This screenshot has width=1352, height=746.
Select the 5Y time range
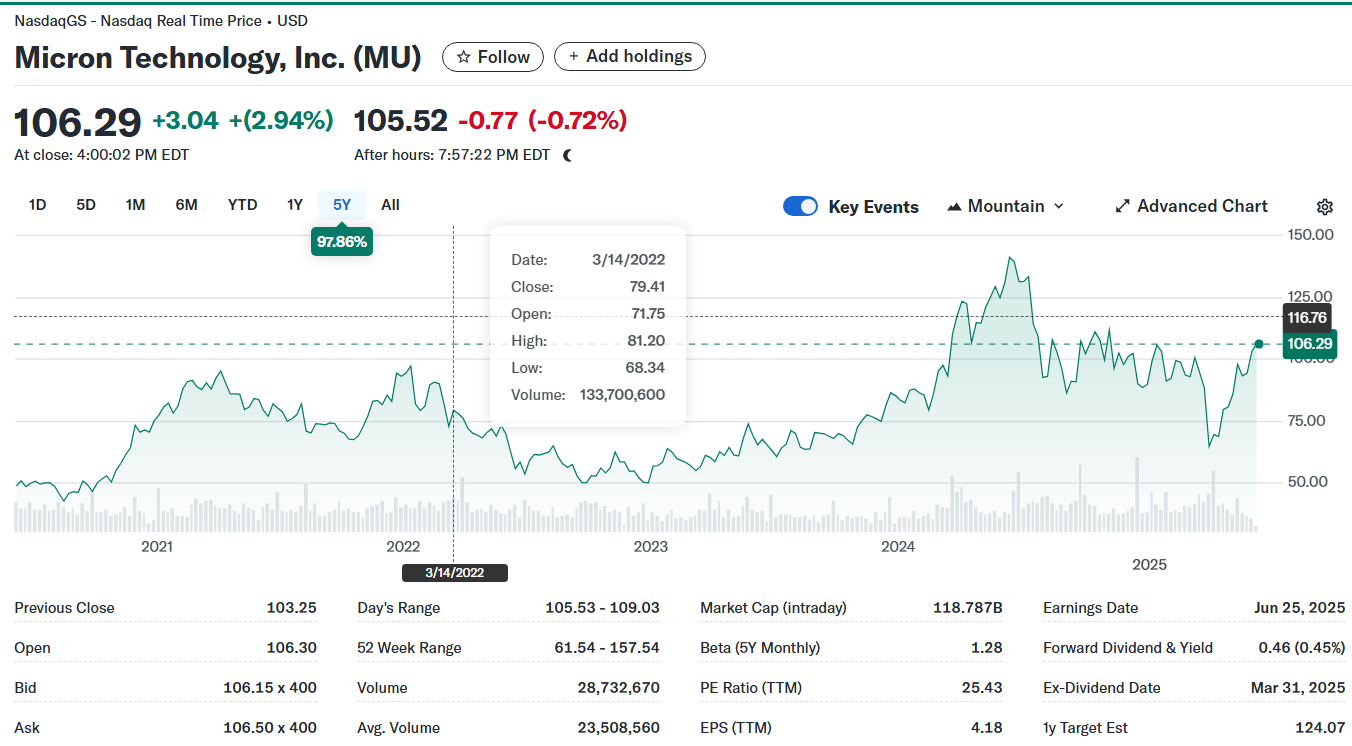click(342, 205)
